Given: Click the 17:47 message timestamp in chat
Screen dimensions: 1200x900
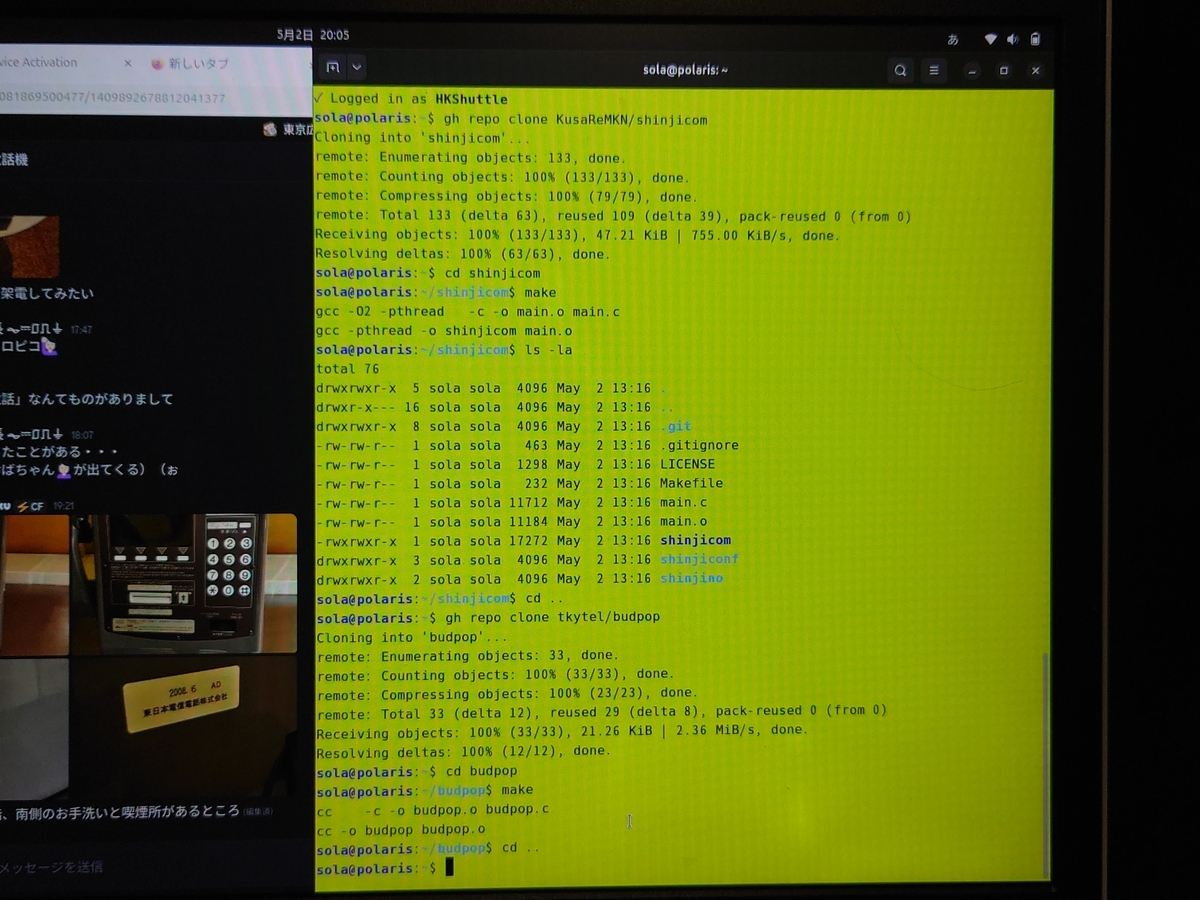Looking at the screenshot, I should [81, 329].
